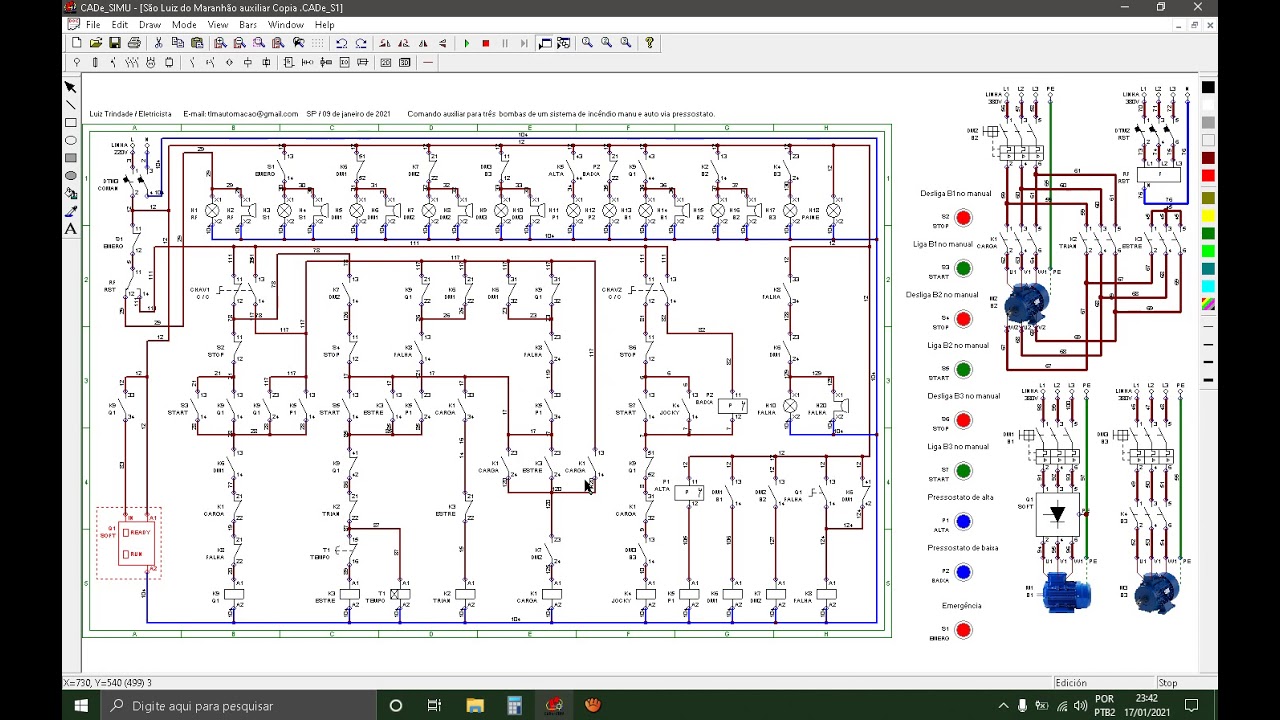This screenshot has width=1280, height=720.
Task: Click the 2D view toolbar icon
Action: click(x=386, y=63)
